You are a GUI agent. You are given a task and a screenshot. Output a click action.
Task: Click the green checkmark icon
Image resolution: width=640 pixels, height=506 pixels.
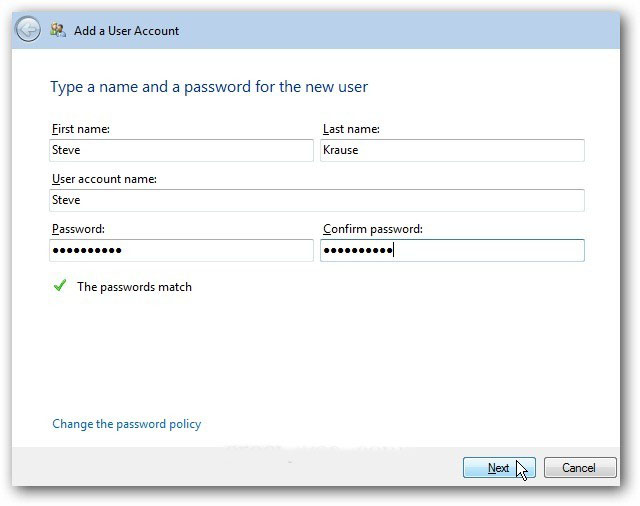coord(59,286)
